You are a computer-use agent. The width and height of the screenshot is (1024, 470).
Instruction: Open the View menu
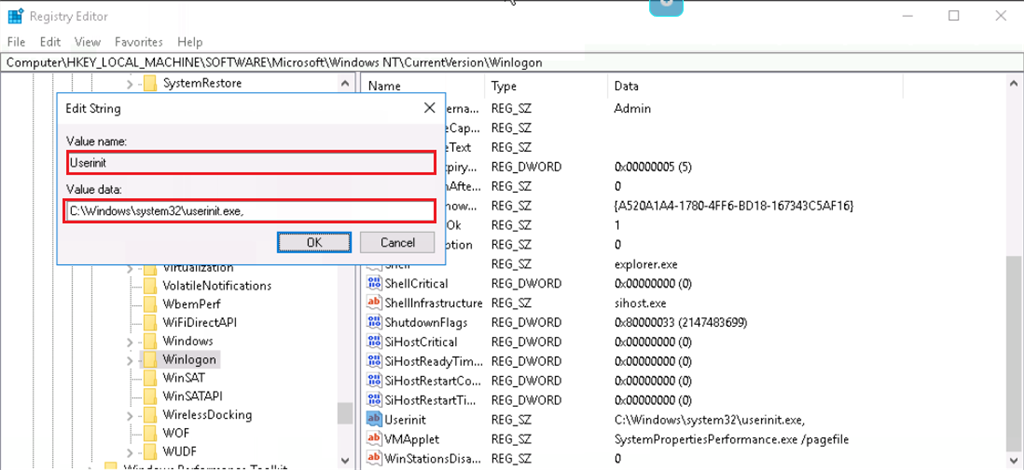pyautogui.click(x=88, y=42)
